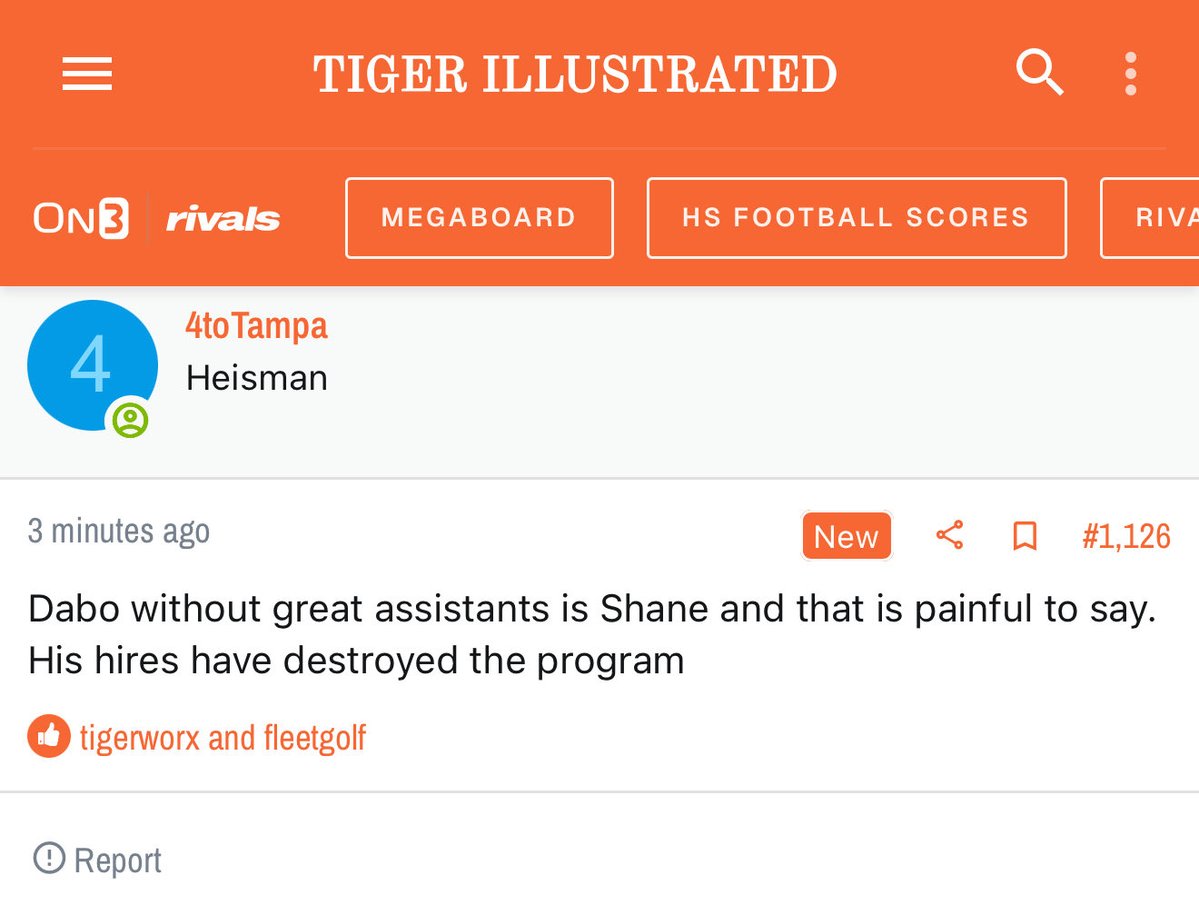1199x905 pixels.
Task: Click the thumbs-up like icon
Action: coord(48,737)
